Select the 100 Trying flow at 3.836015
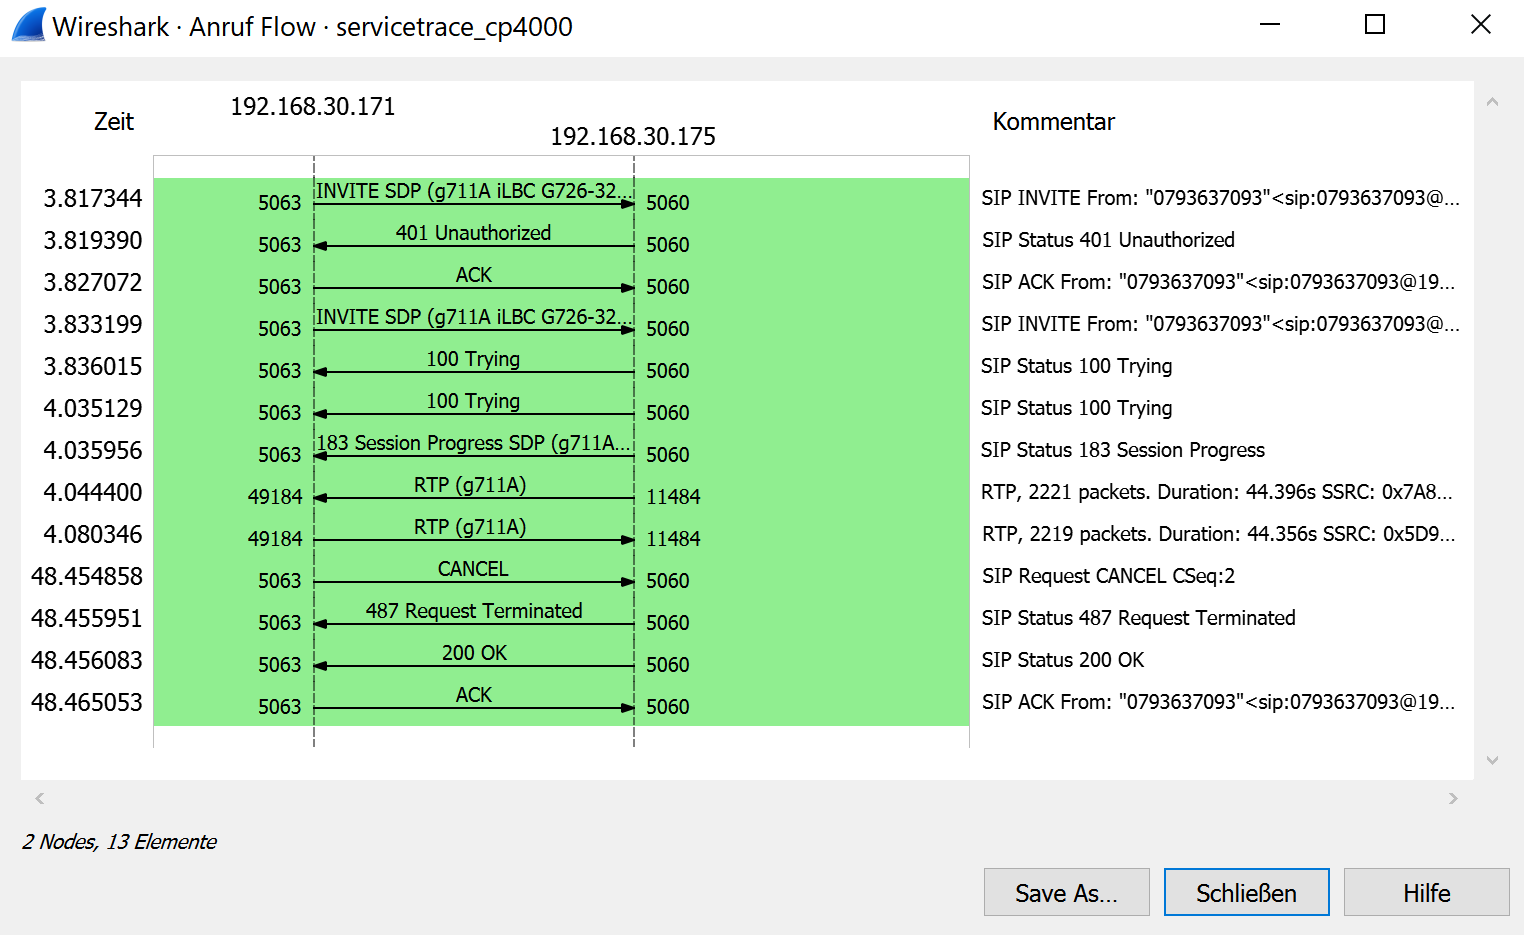 (474, 366)
